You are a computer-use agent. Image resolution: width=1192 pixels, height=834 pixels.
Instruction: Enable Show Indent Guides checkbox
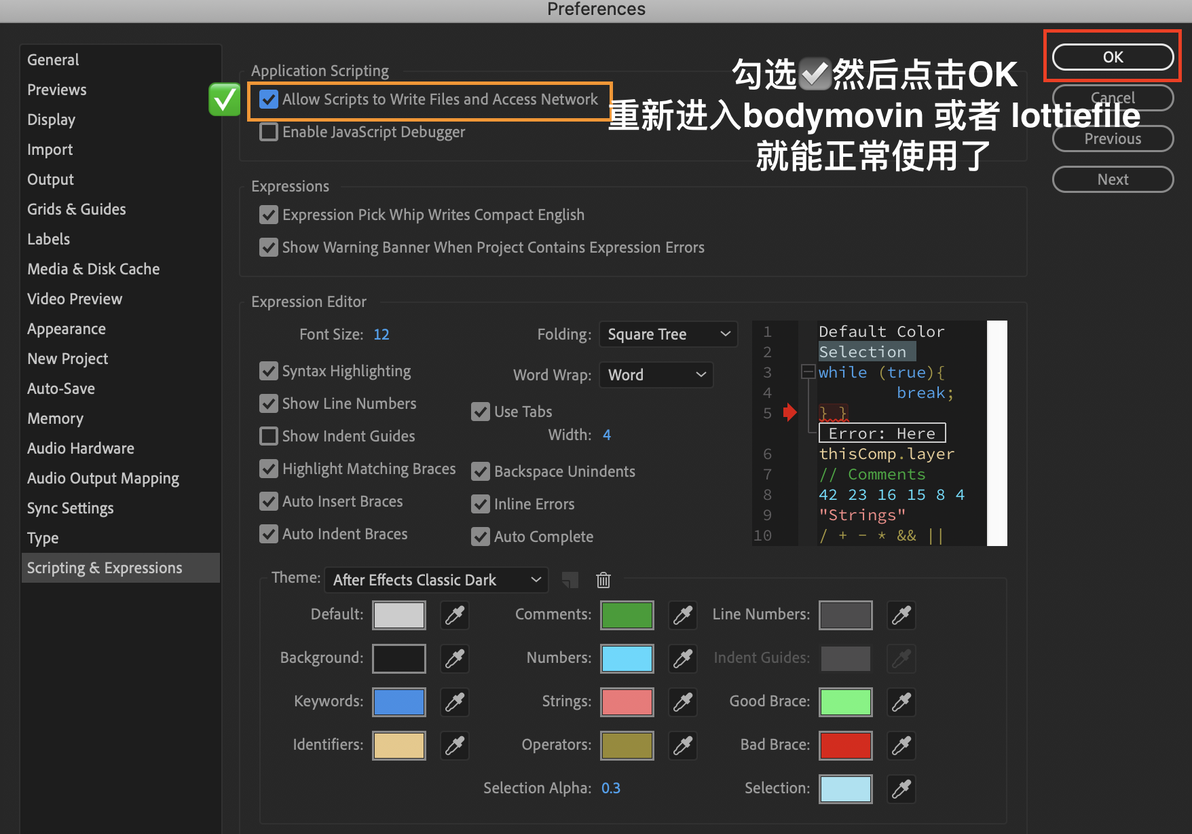pyautogui.click(x=268, y=436)
